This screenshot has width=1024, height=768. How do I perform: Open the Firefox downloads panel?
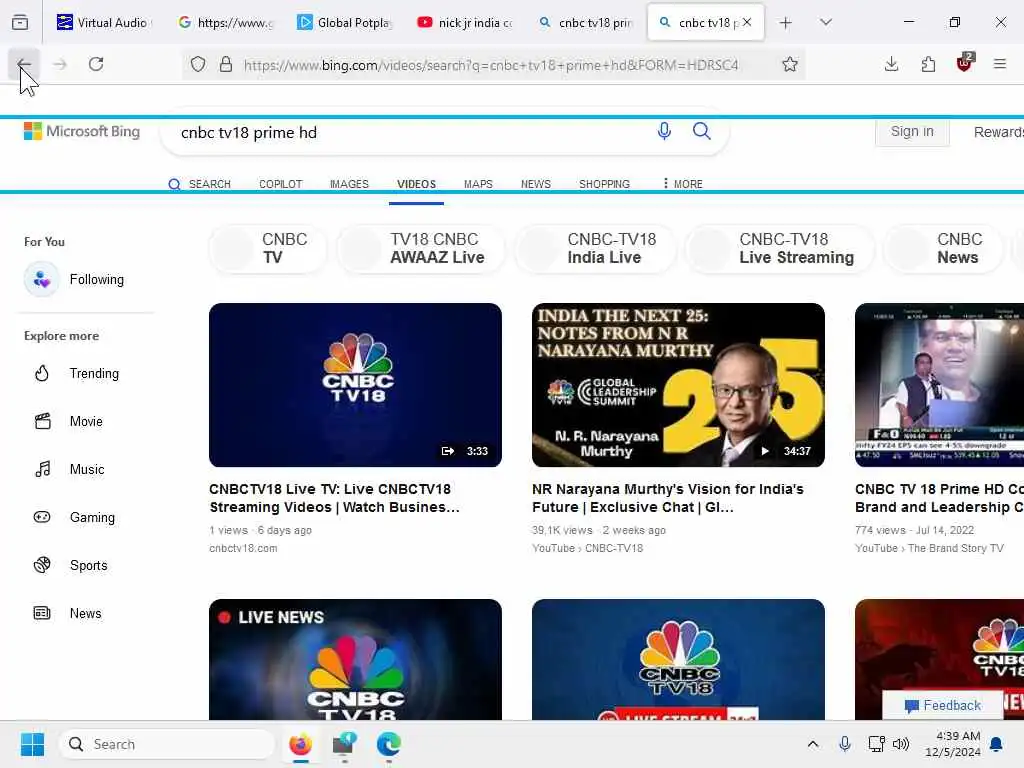click(891, 64)
